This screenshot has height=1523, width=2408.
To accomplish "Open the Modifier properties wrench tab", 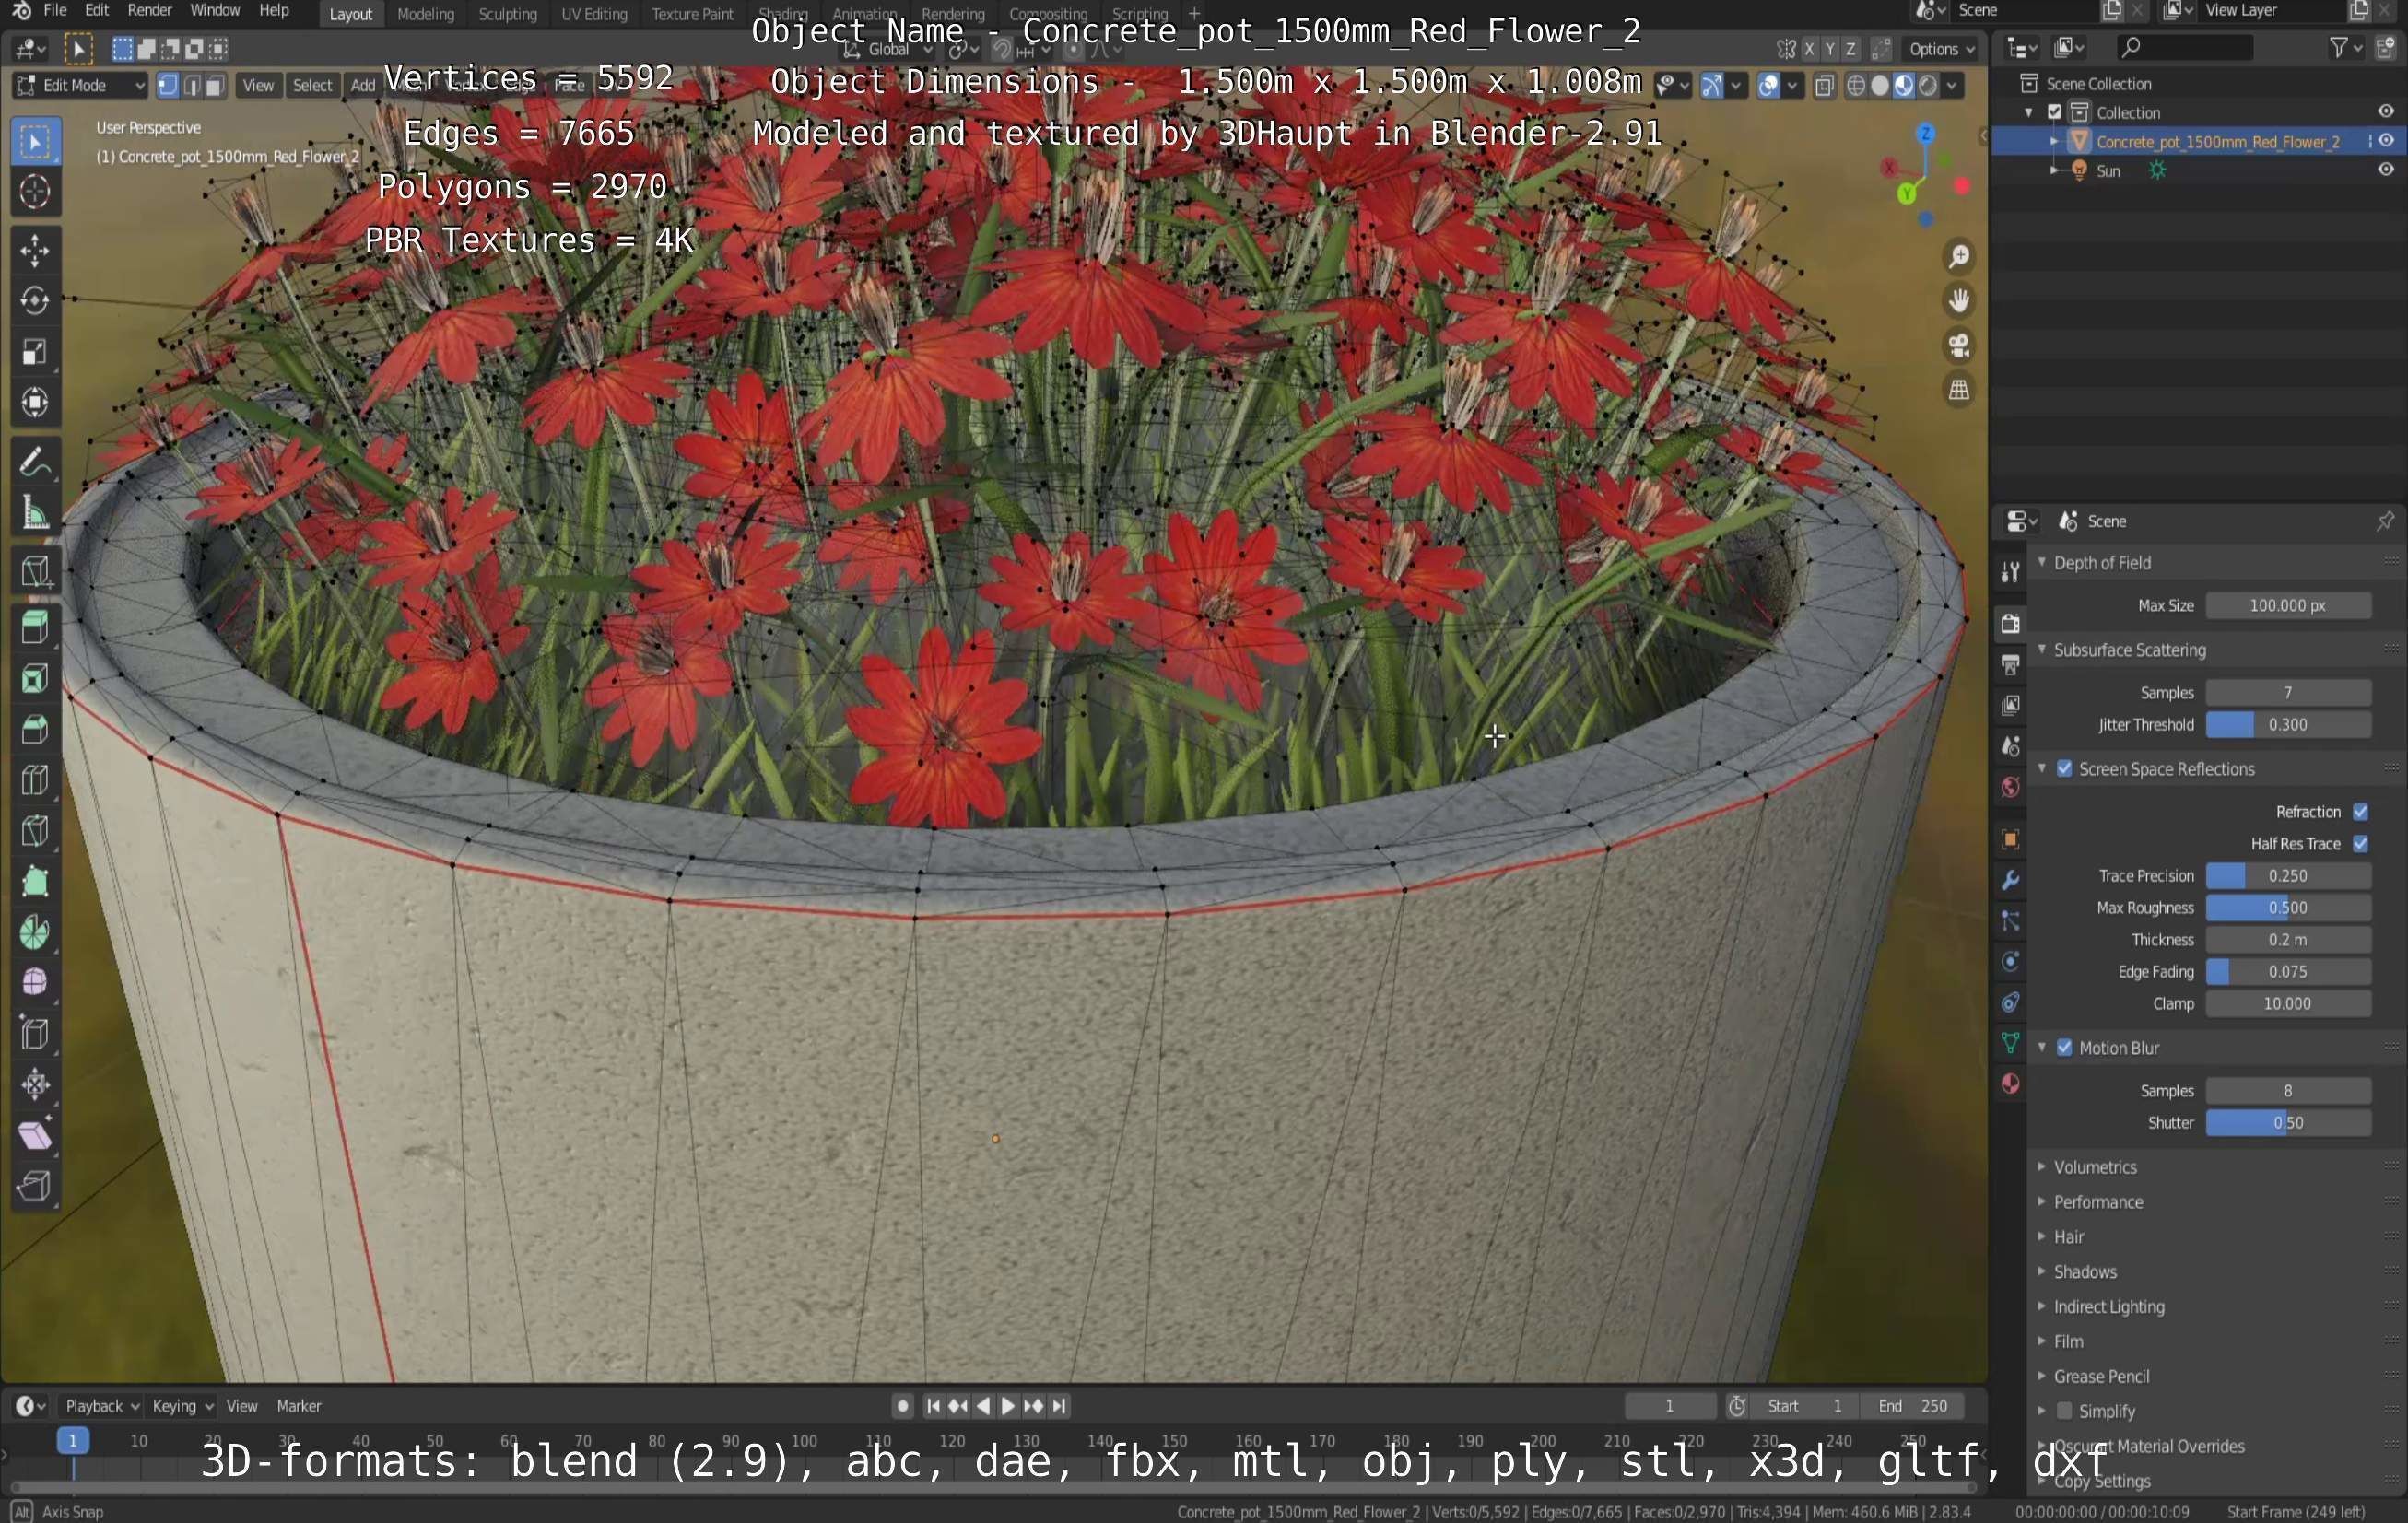I will click(2010, 880).
